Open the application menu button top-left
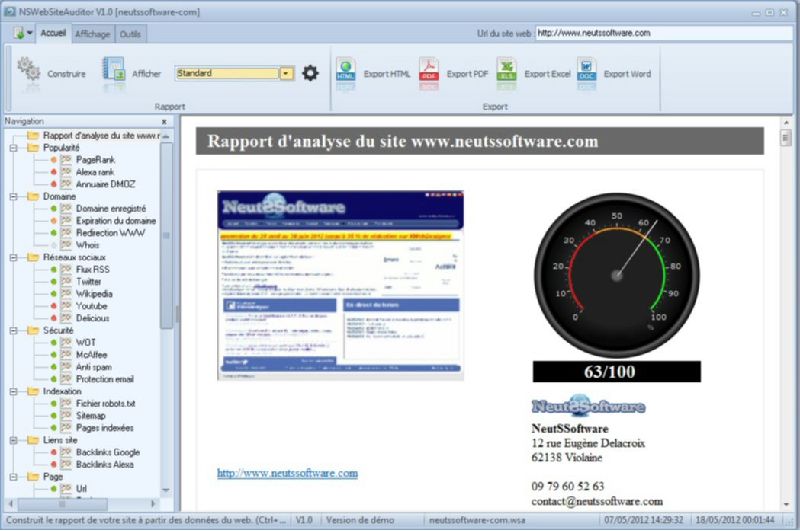Viewport: 800px width, 531px height. coord(22,33)
